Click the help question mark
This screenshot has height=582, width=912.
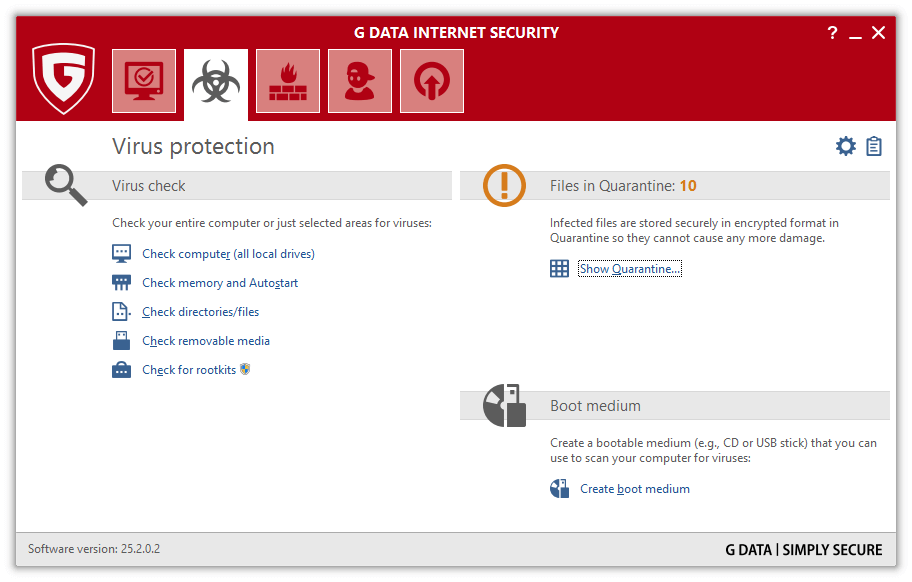tap(832, 33)
